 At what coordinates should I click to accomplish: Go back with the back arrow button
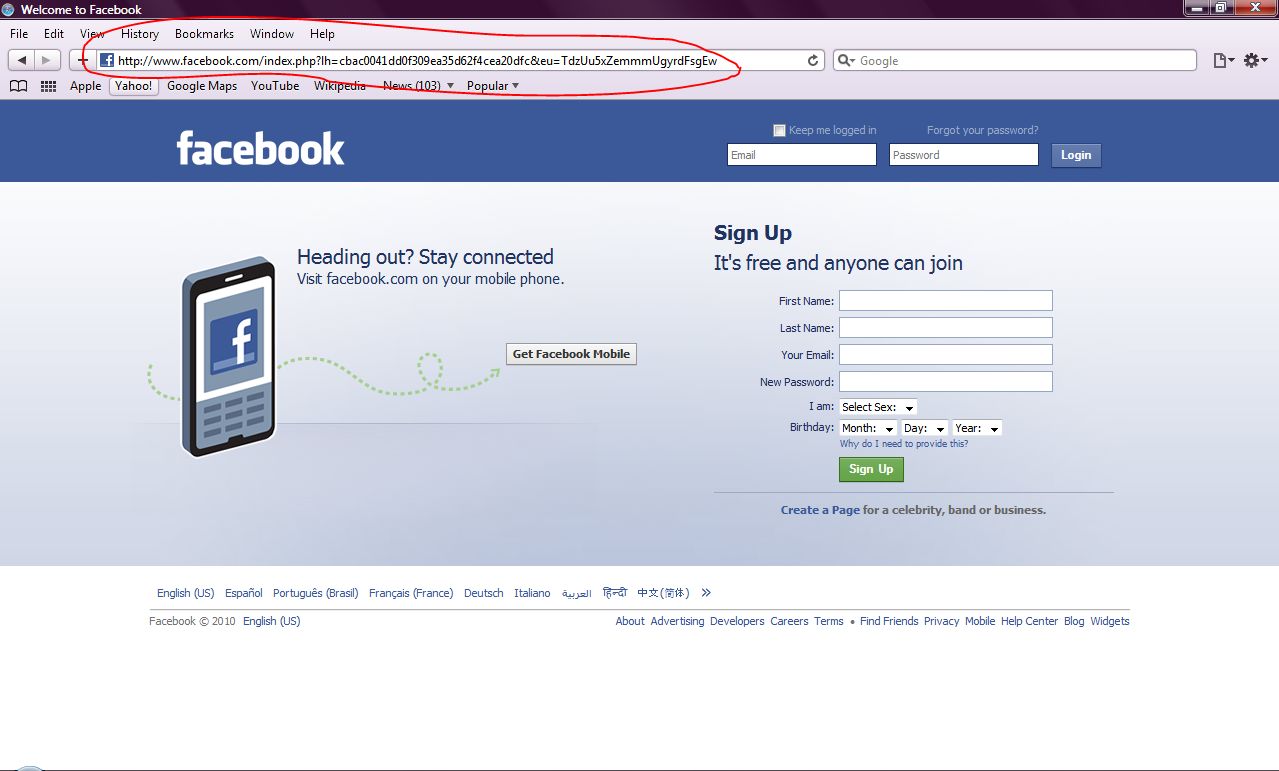22,61
